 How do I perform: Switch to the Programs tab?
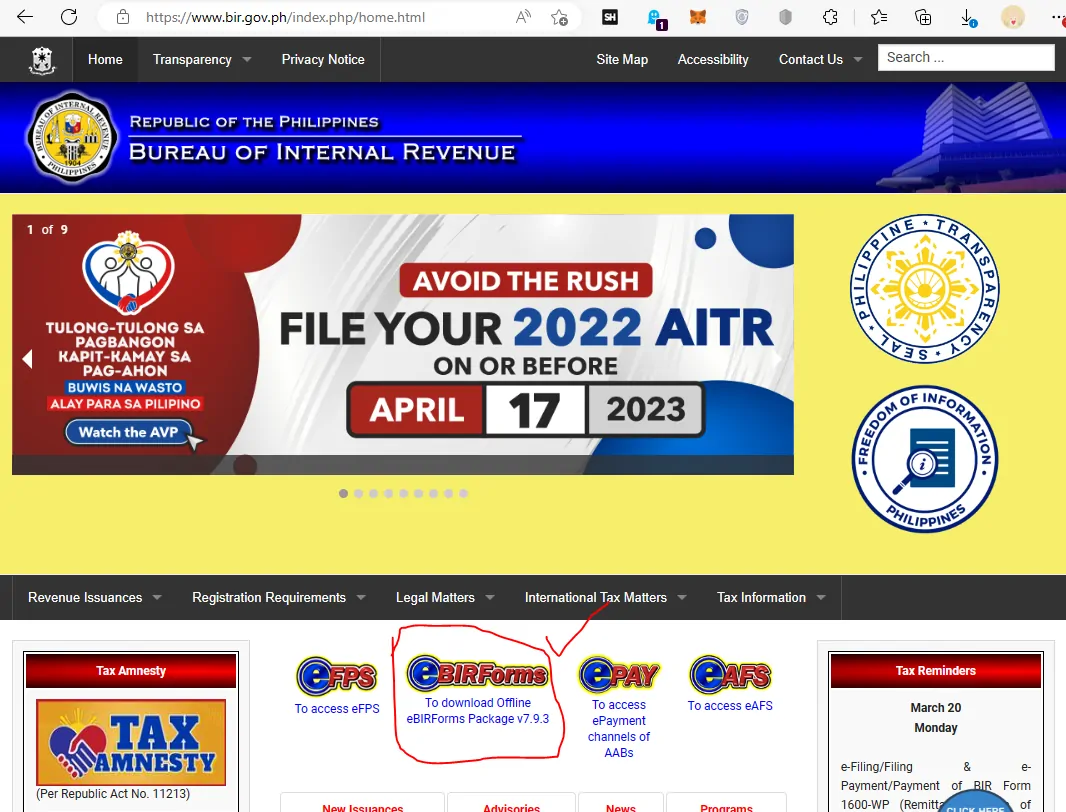(726, 804)
